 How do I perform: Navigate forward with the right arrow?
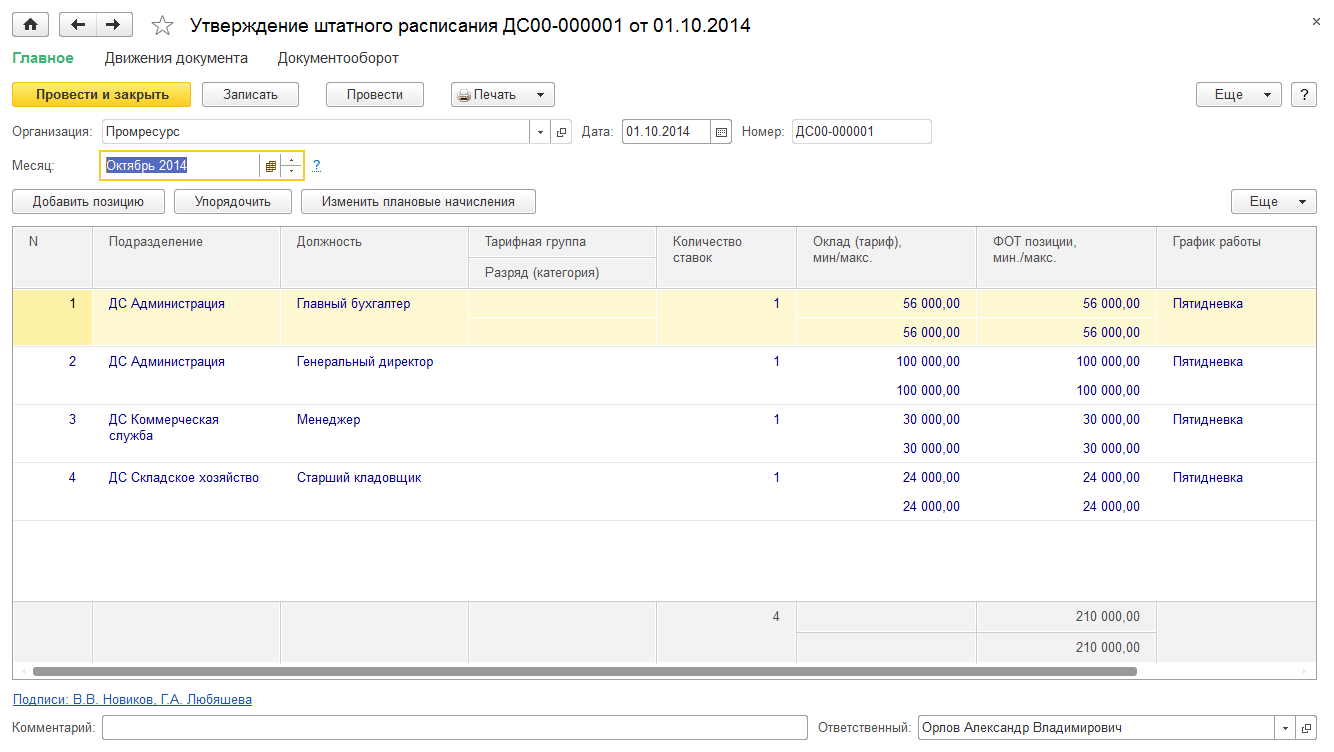click(114, 25)
